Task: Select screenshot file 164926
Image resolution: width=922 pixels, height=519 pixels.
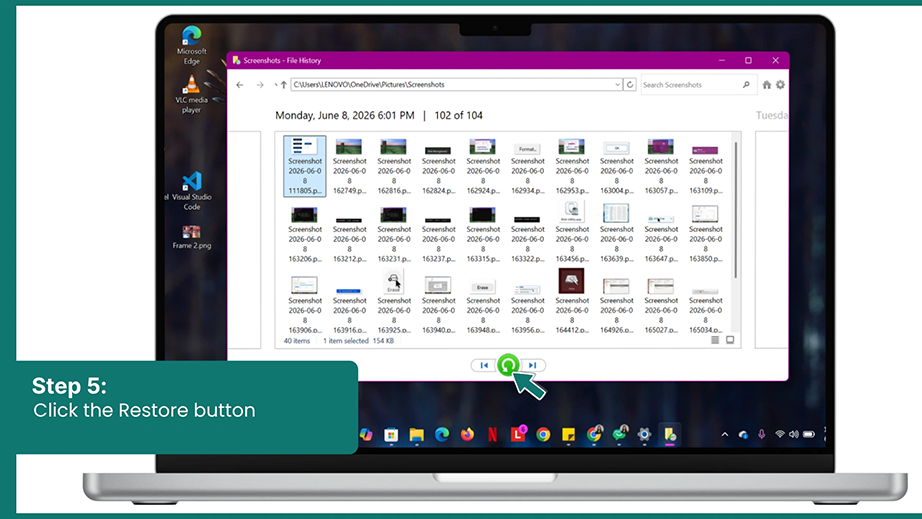Action: point(617,304)
